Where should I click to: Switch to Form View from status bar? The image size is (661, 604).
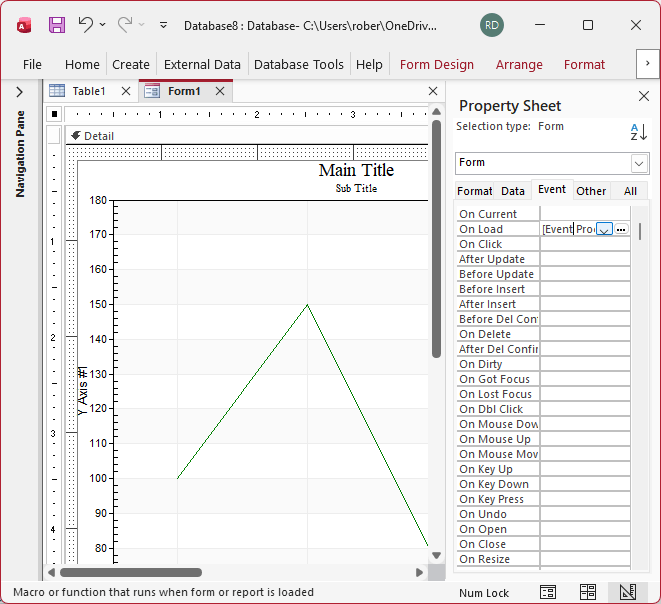coord(548,592)
